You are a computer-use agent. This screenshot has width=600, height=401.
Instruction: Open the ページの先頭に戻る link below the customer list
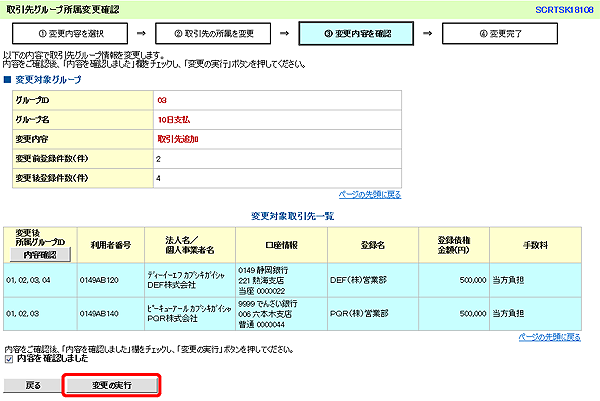pyautogui.click(x=549, y=337)
